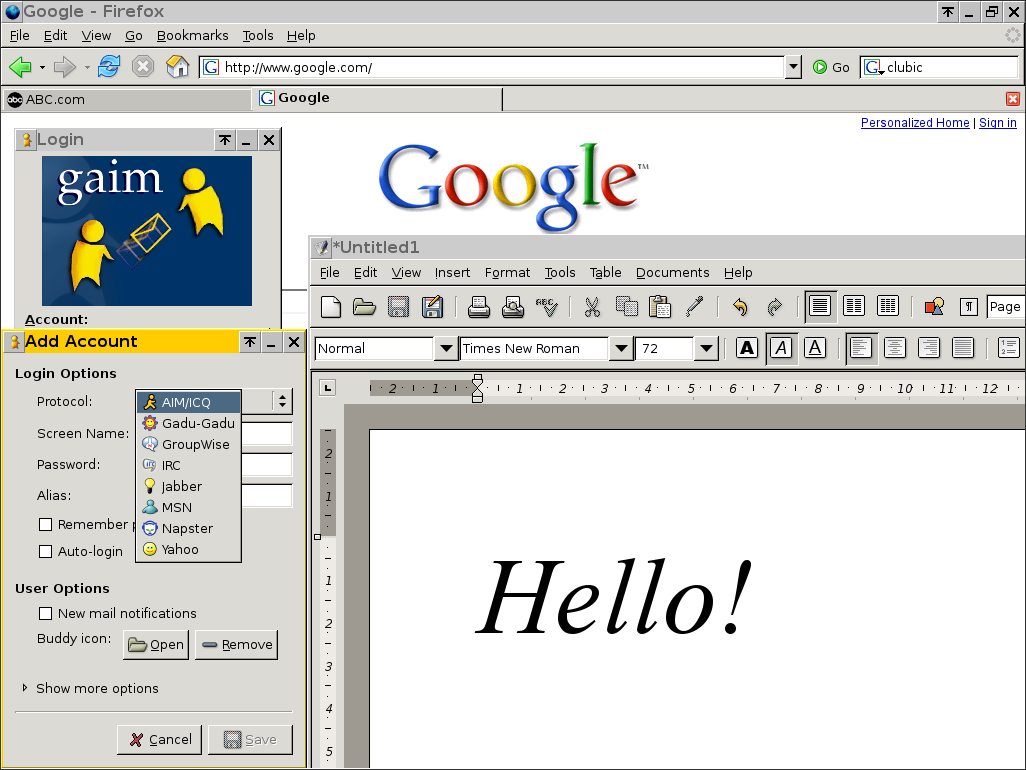
Task: Follow the Personalized Home link on Google
Action: click(x=915, y=122)
